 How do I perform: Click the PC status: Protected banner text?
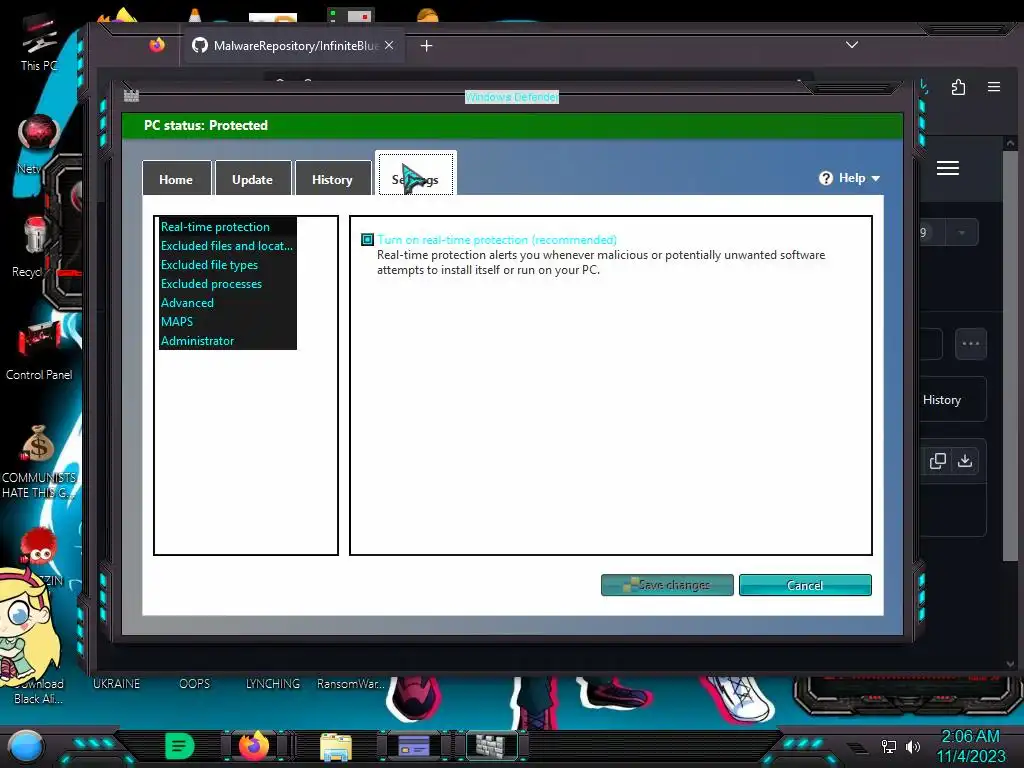tap(206, 125)
